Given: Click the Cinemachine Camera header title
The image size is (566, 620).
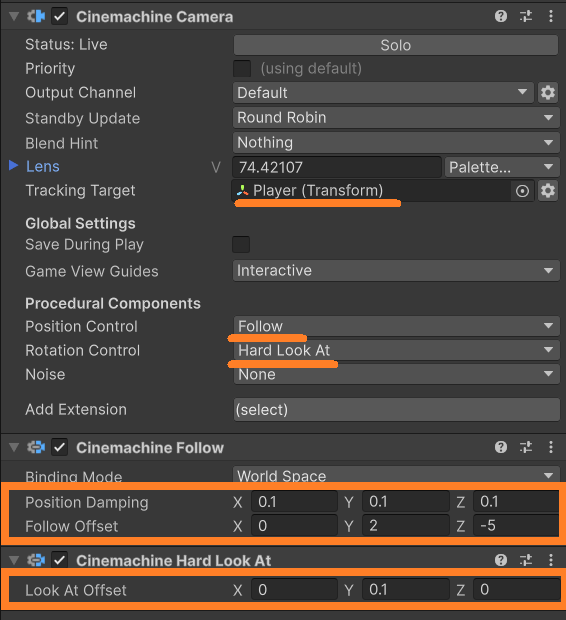Looking at the screenshot, I should [155, 17].
